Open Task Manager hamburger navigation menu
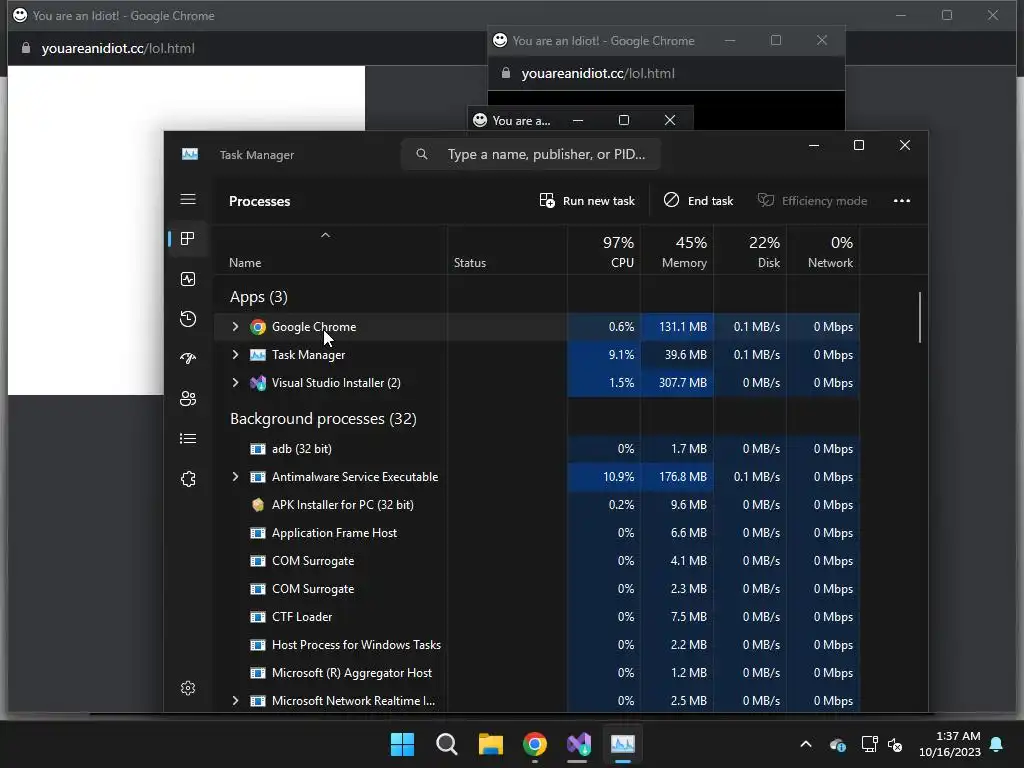The height and width of the screenshot is (768, 1024). pyautogui.click(x=188, y=199)
